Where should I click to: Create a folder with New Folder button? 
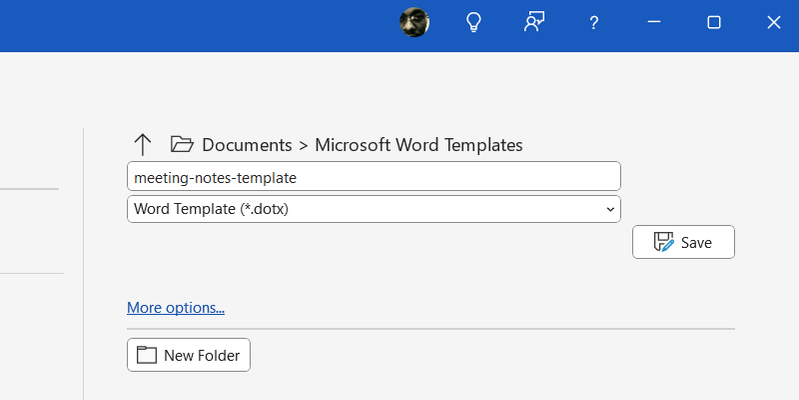pos(189,355)
